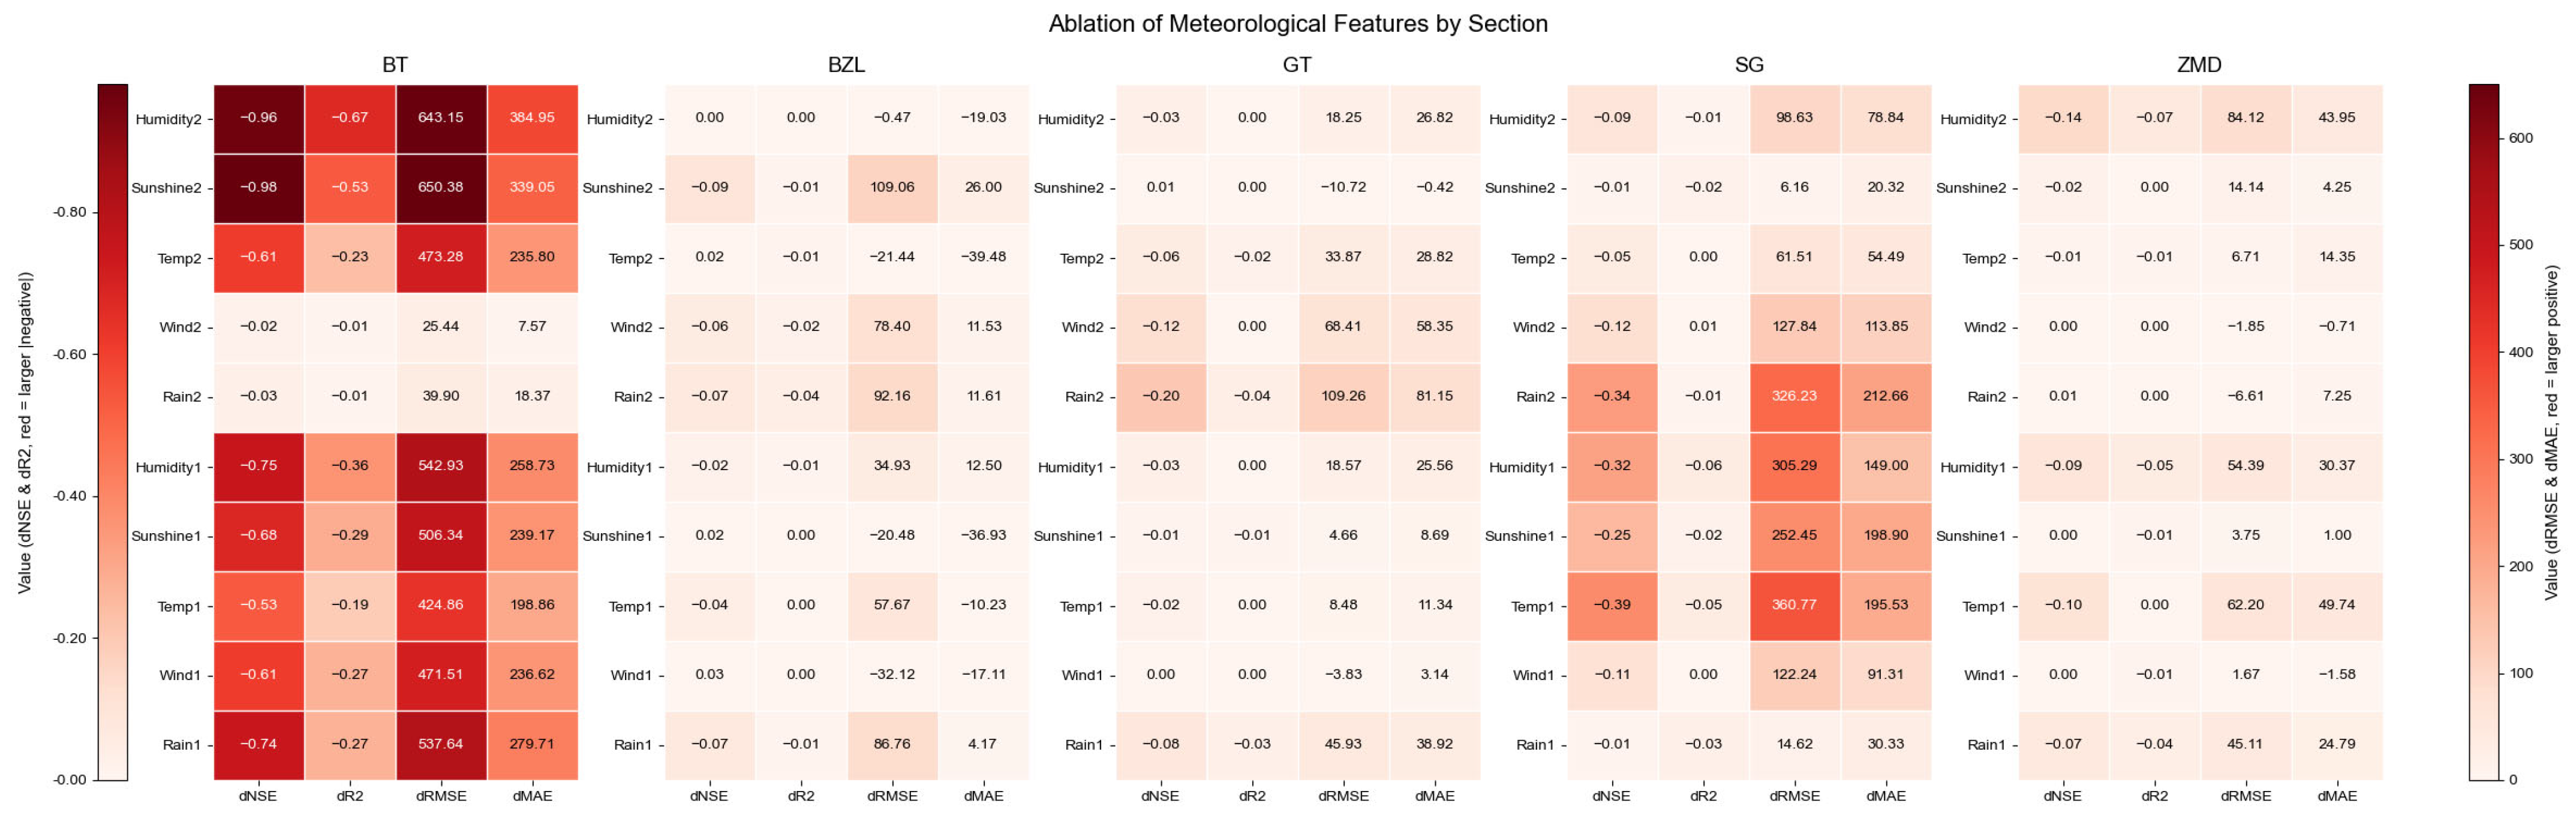Click the dRMSE axis label under GT
Viewport: 2576px width, 830px height.
click(1343, 797)
